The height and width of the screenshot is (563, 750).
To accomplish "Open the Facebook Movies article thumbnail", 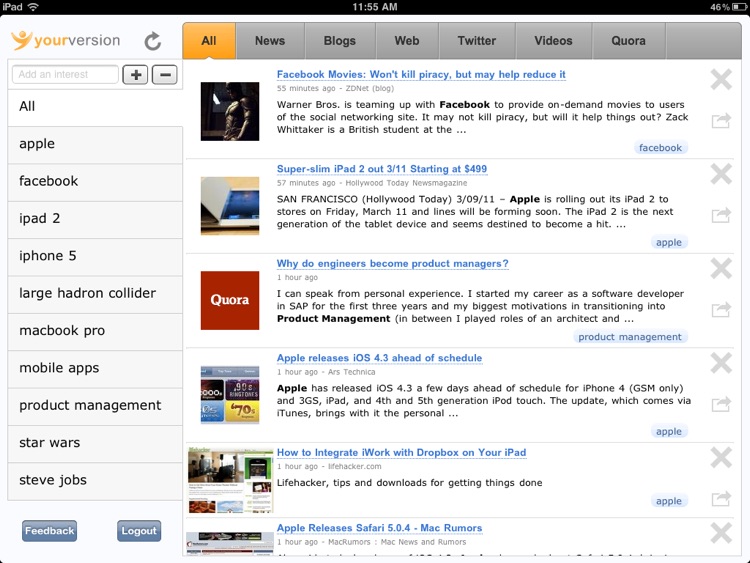I will pyautogui.click(x=230, y=111).
